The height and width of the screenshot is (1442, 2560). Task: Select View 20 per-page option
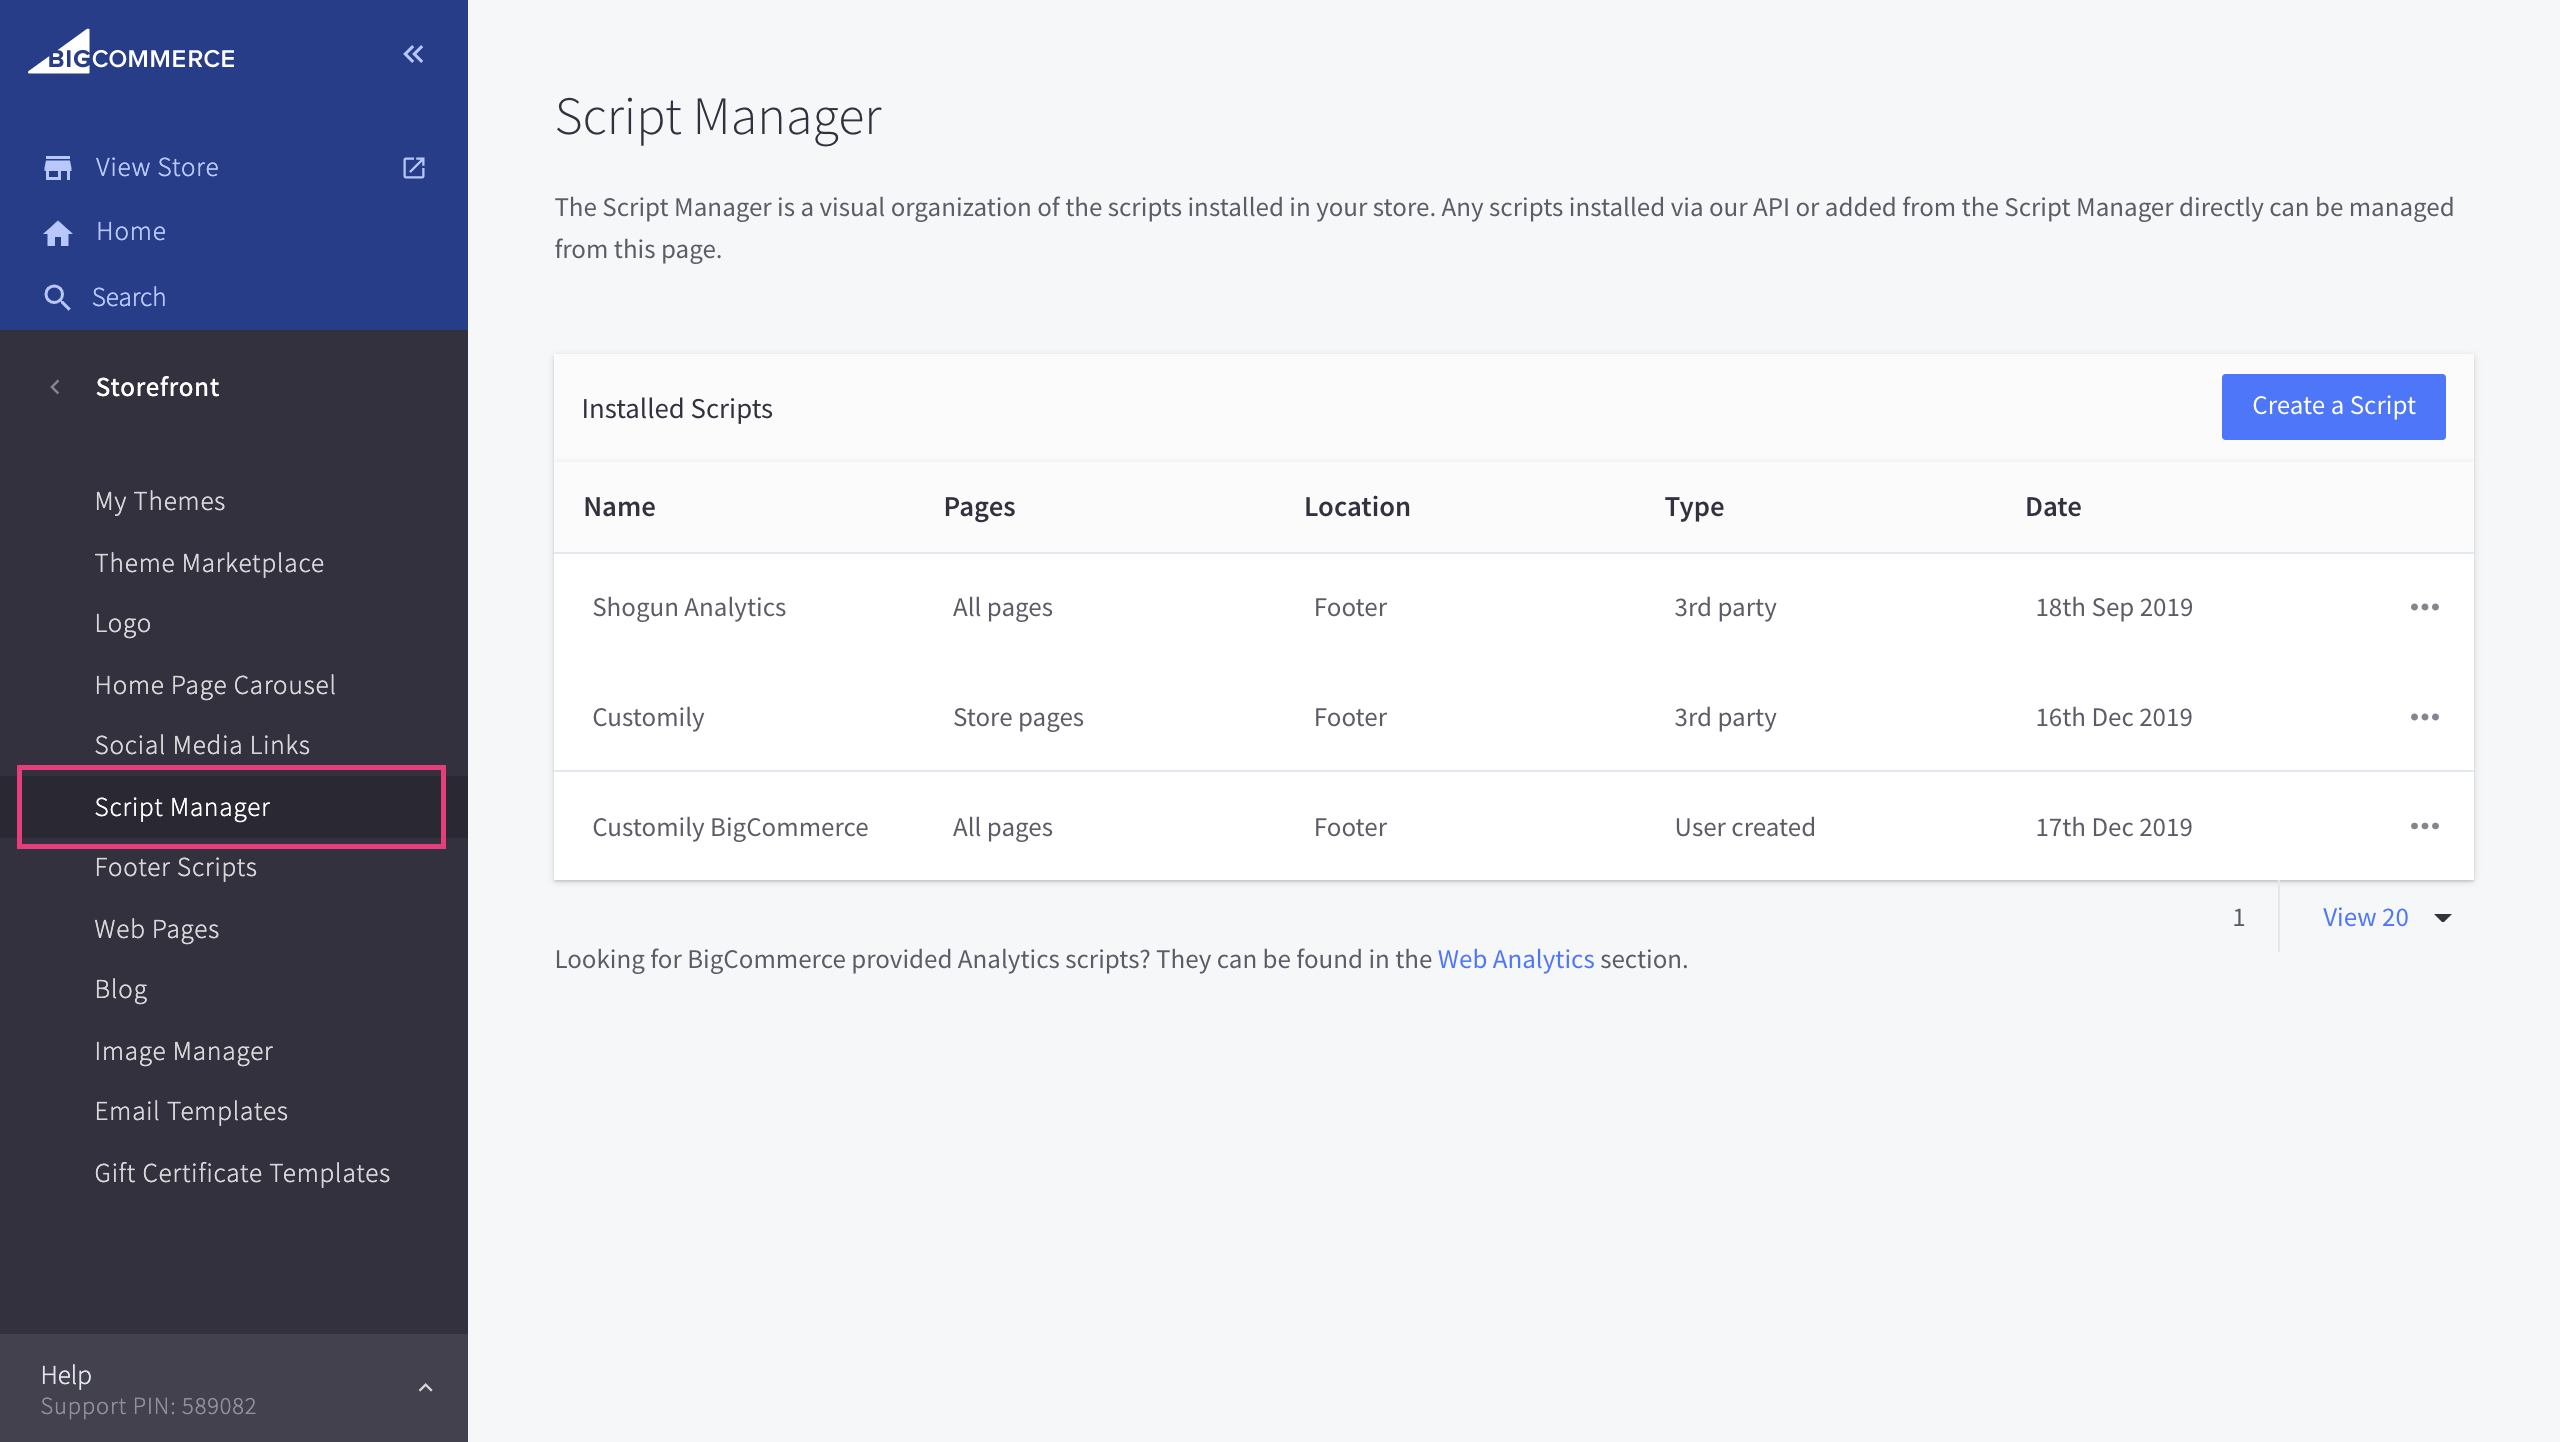click(x=2365, y=917)
